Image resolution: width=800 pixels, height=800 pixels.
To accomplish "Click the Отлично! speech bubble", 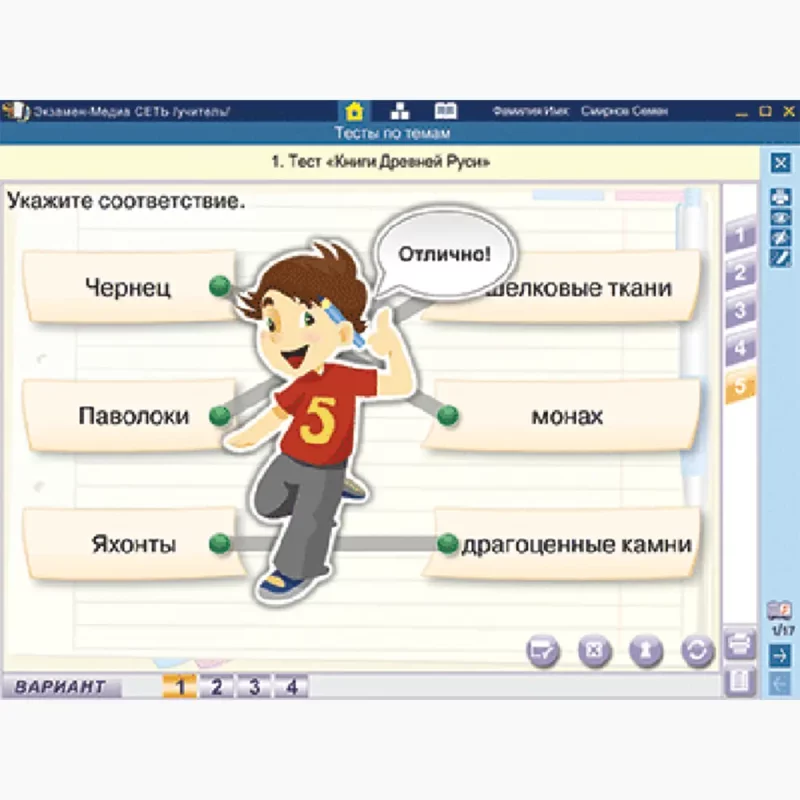I will pos(444,254).
